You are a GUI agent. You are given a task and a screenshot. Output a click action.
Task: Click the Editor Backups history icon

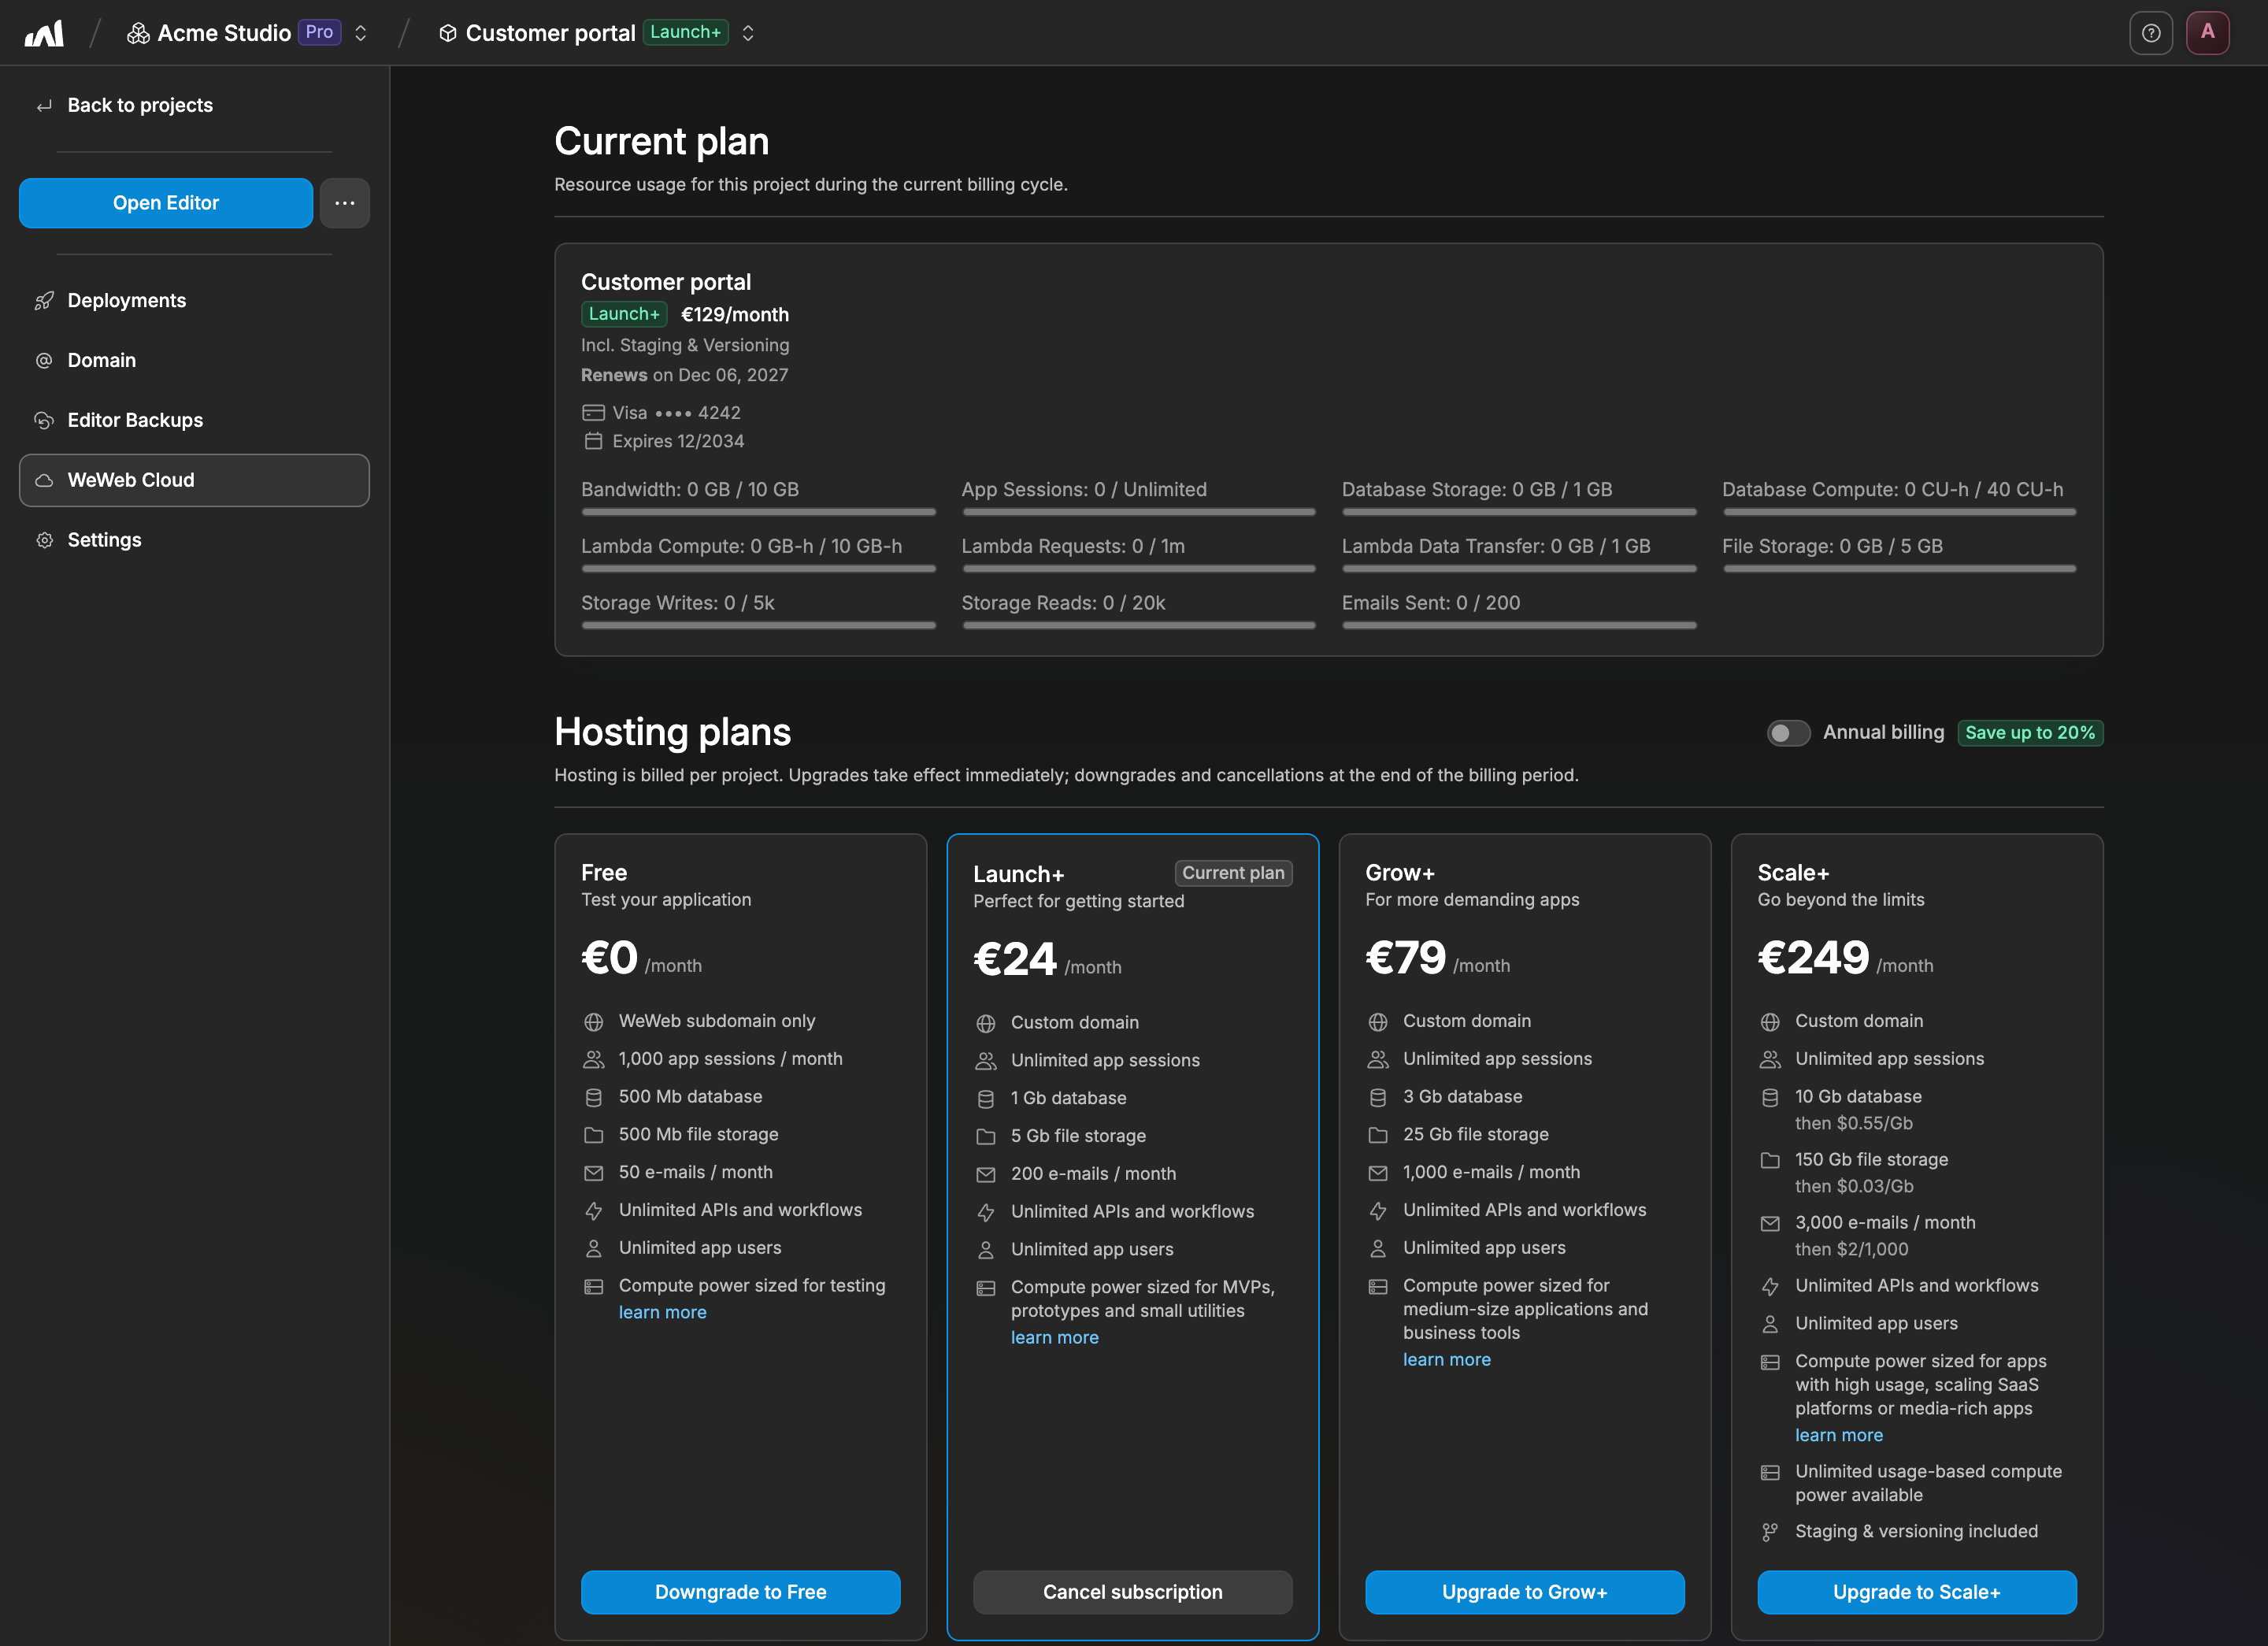[44, 421]
